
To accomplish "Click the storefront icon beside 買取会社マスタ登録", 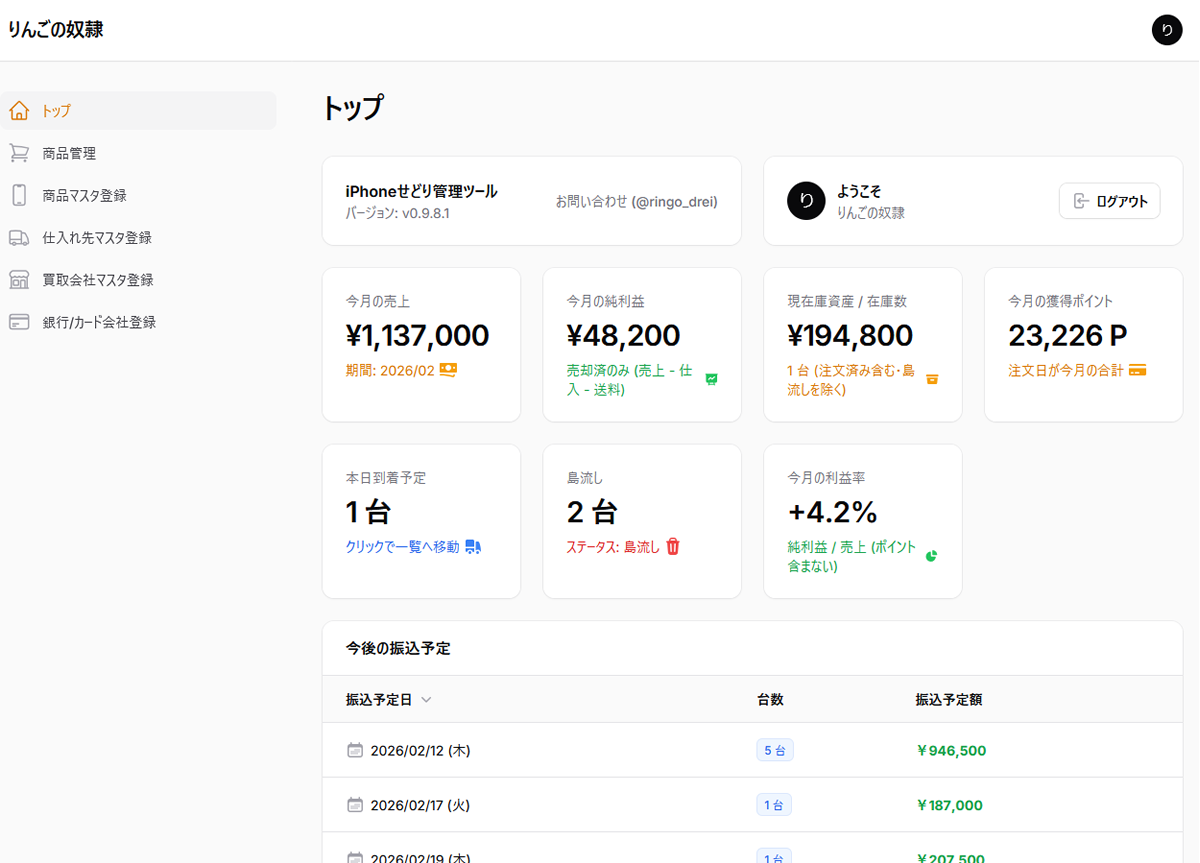I will pyautogui.click(x=21, y=279).
